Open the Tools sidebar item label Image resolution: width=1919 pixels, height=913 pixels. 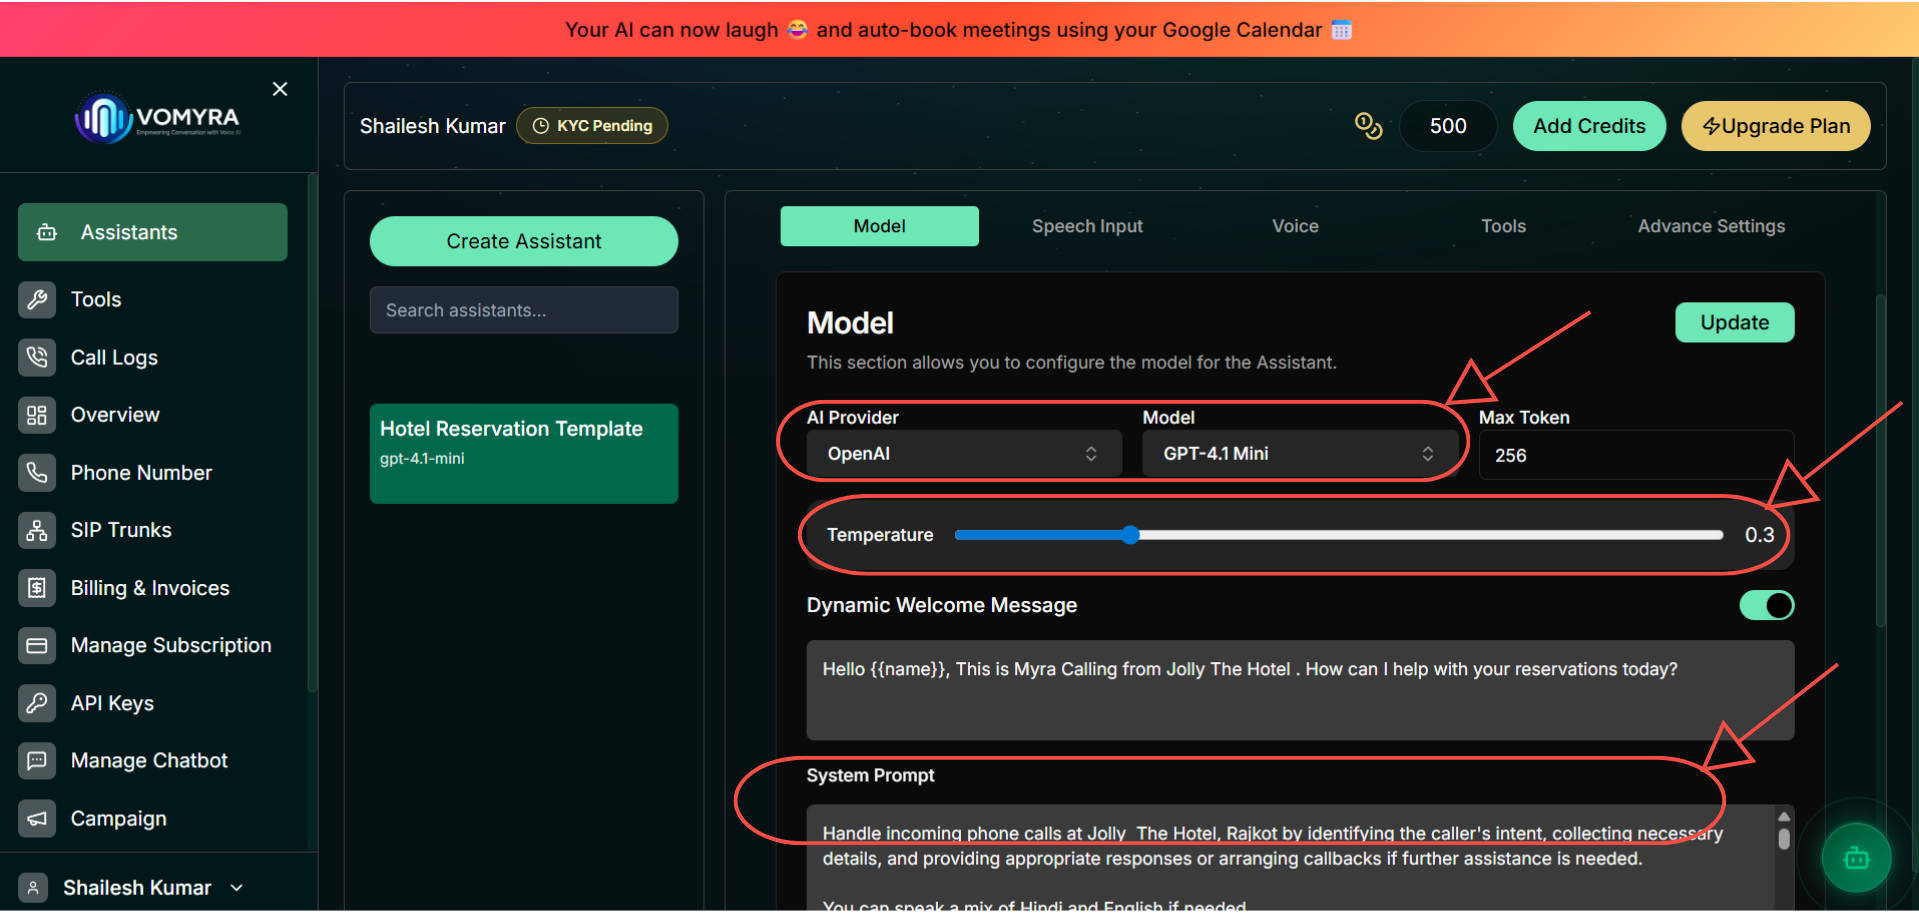(96, 299)
